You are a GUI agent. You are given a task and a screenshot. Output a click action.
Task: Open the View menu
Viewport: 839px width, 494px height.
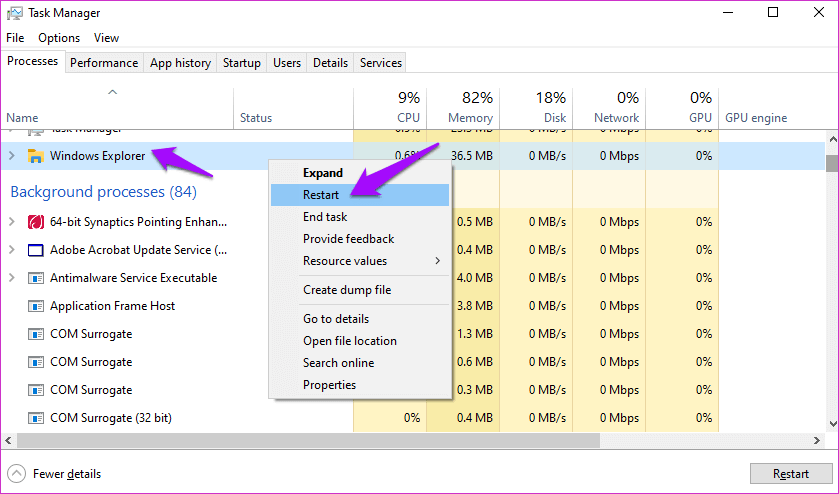[106, 38]
